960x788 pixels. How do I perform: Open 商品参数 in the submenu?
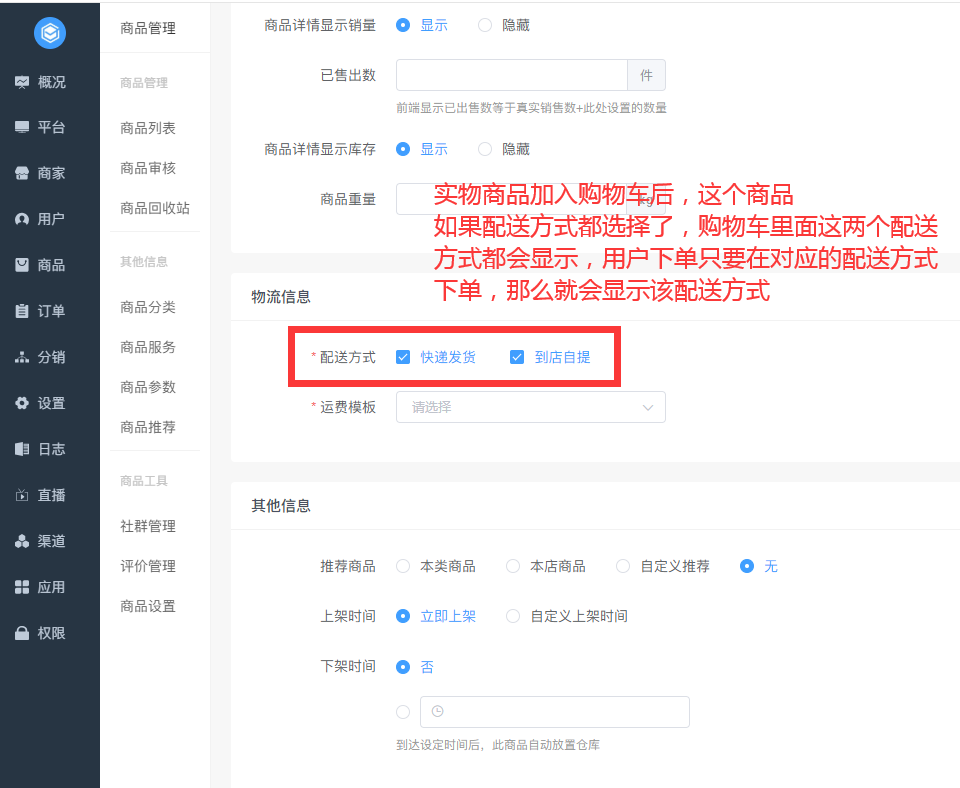148,387
